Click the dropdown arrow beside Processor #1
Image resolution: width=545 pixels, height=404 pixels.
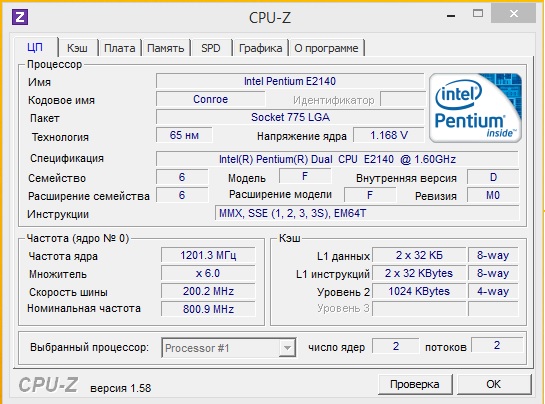287,348
